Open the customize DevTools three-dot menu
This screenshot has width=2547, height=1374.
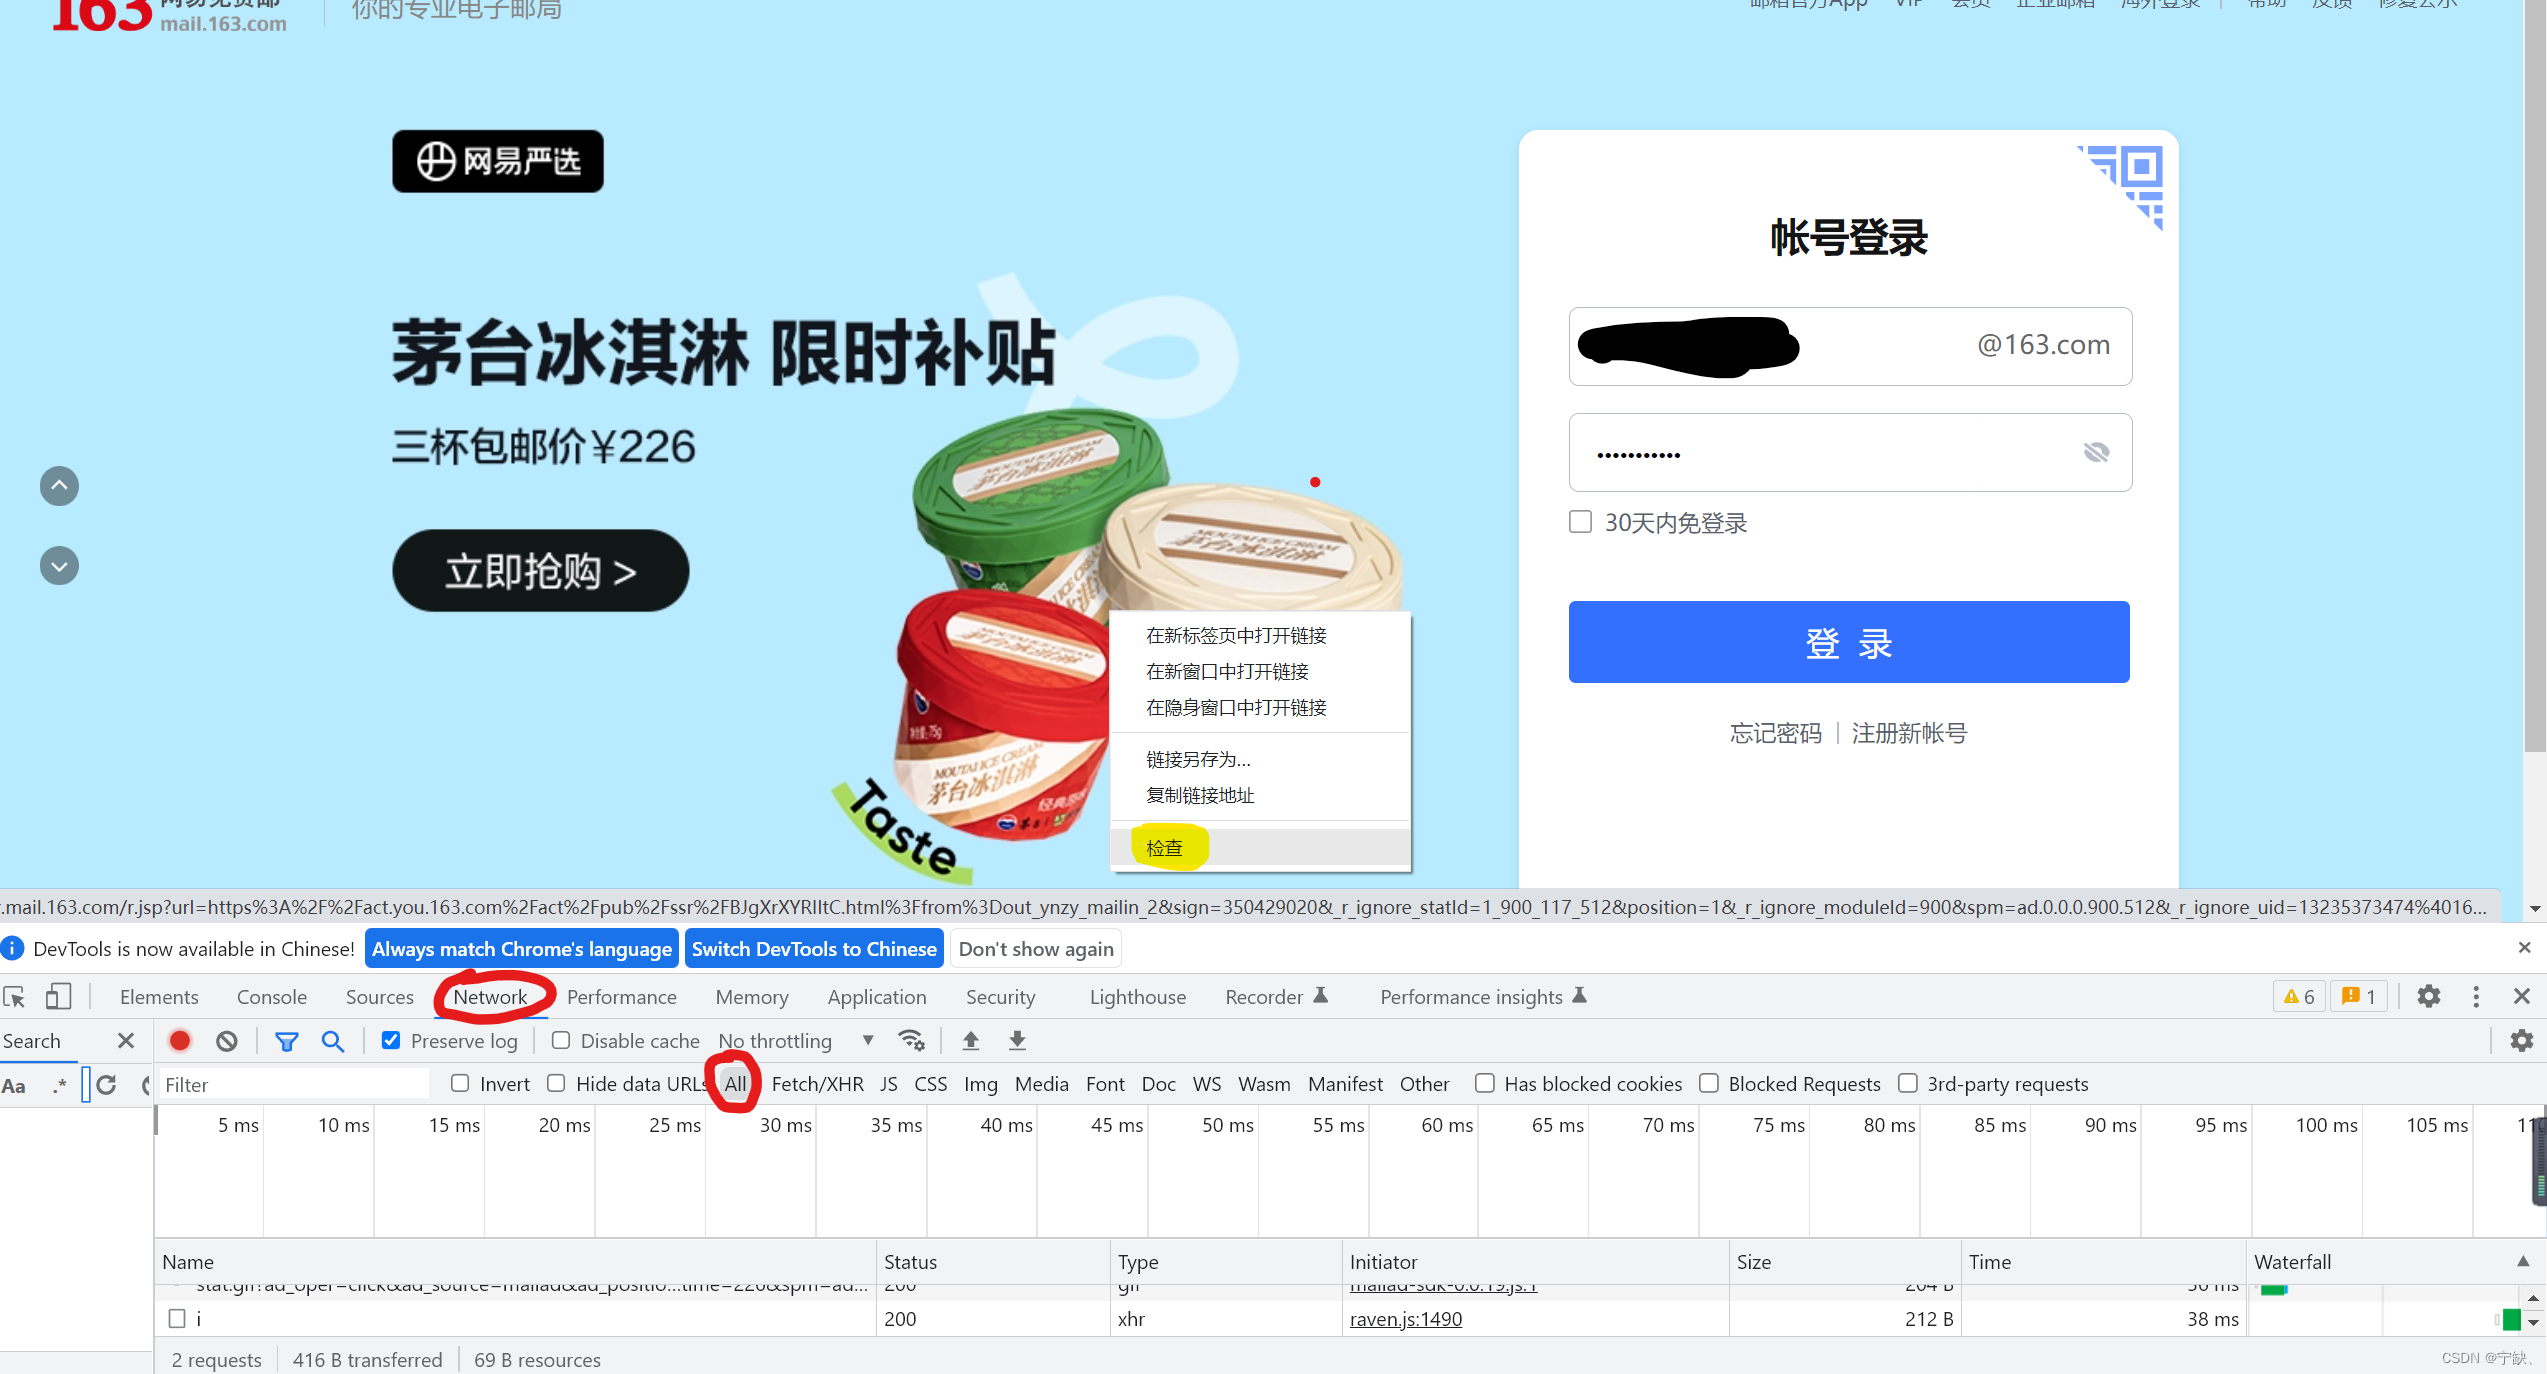(x=2476, y=996)
